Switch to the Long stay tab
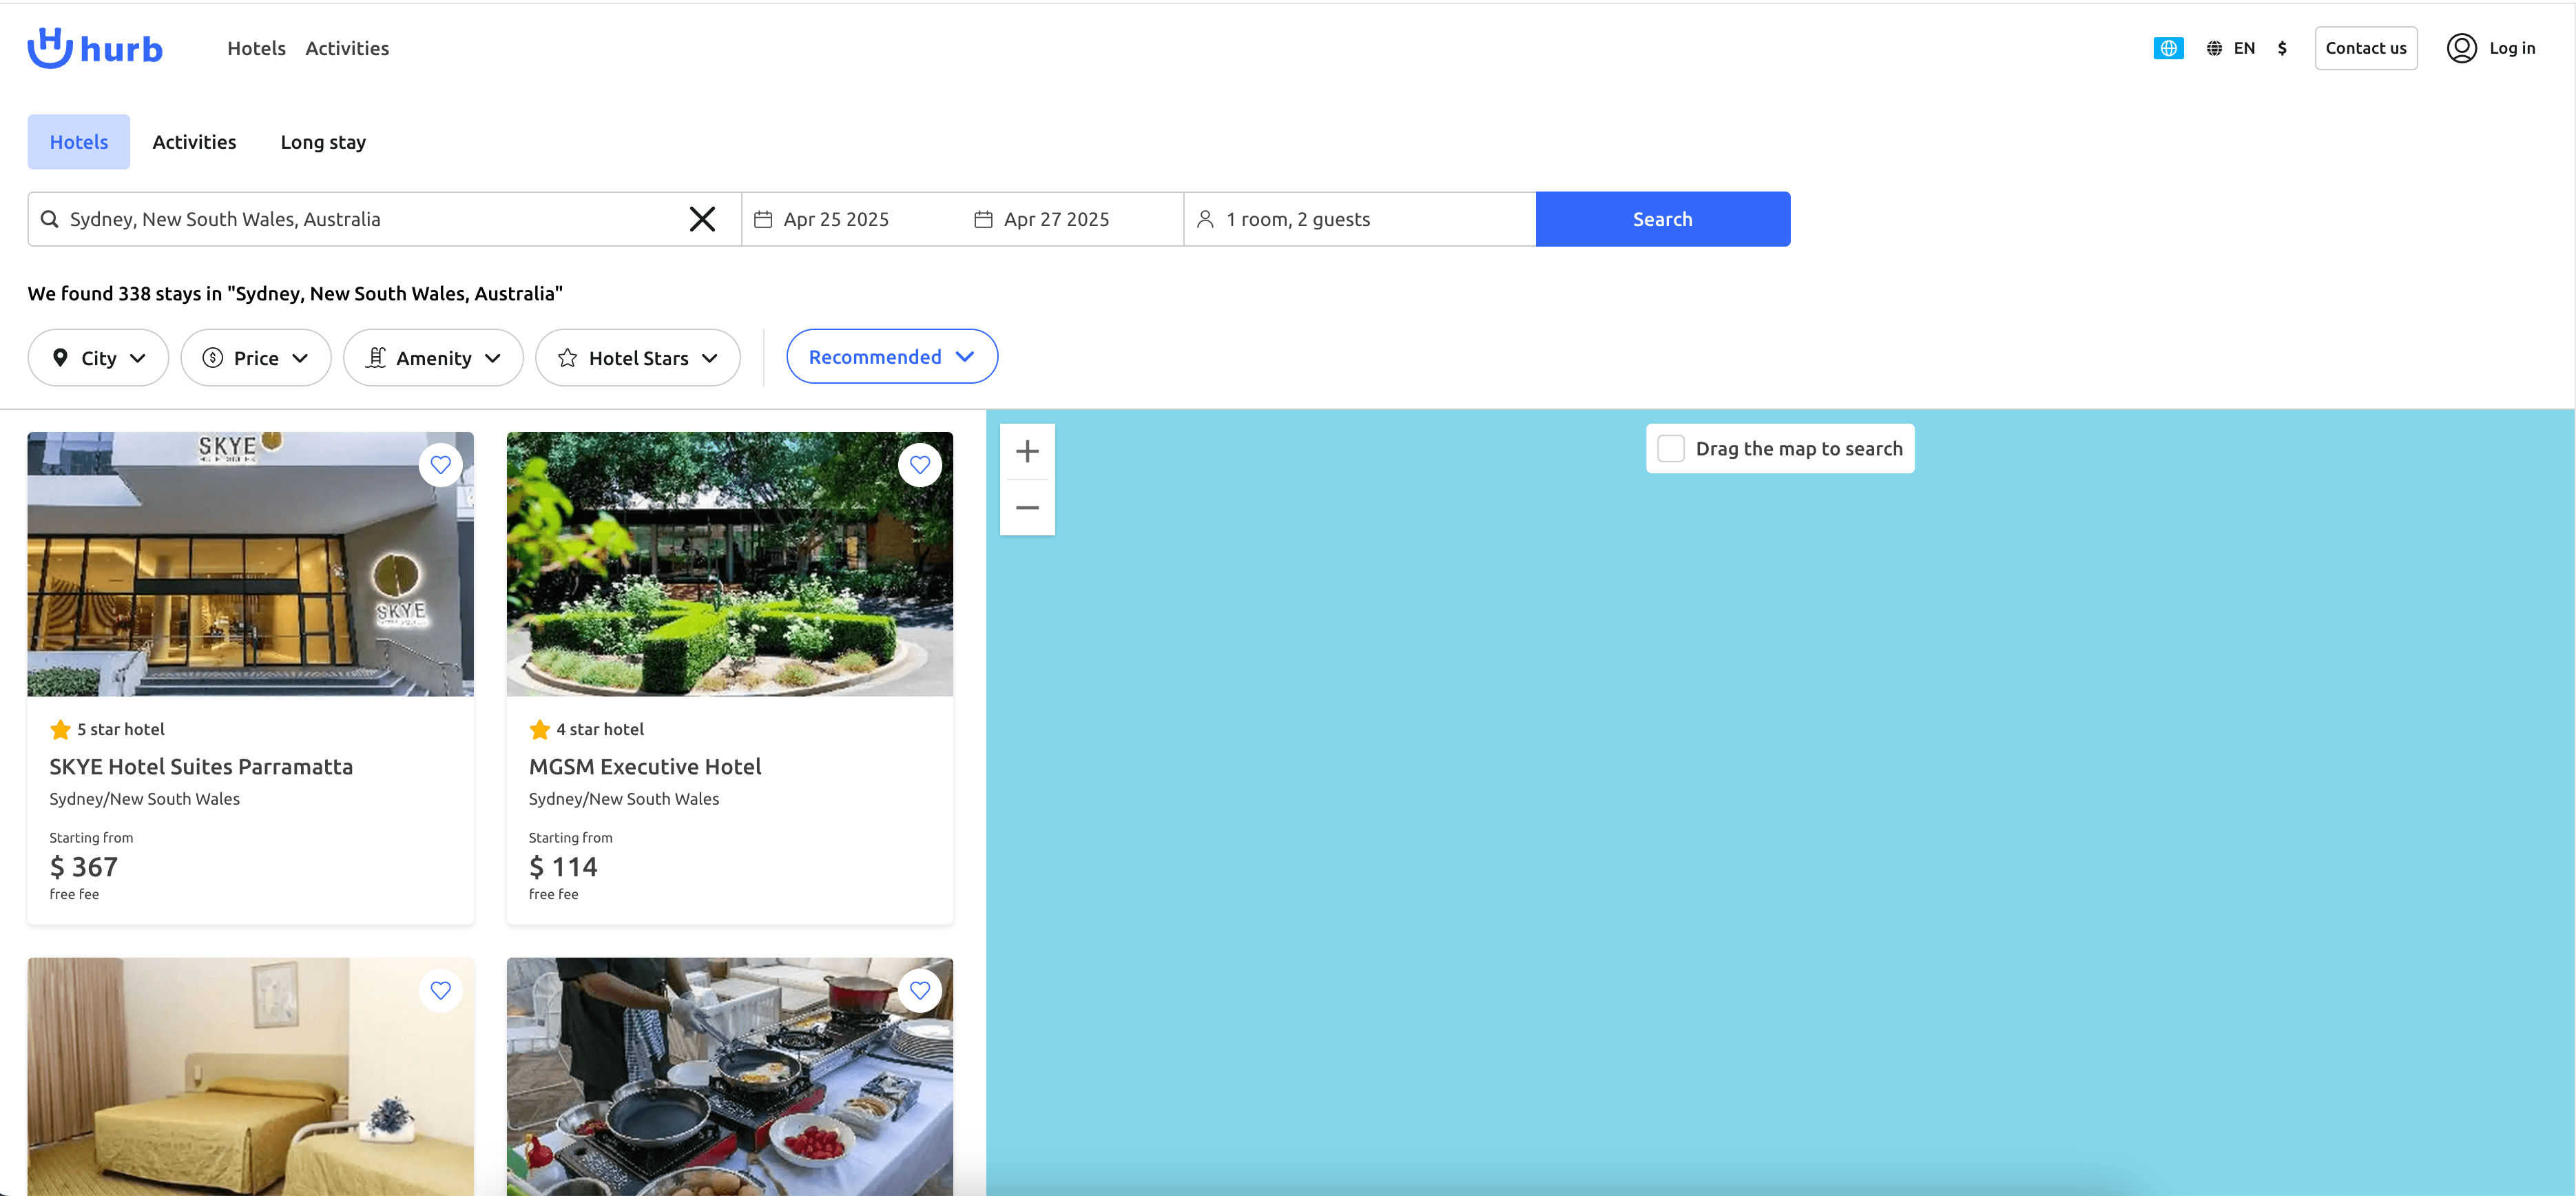 pyautogui.click(x=323, y=142)
